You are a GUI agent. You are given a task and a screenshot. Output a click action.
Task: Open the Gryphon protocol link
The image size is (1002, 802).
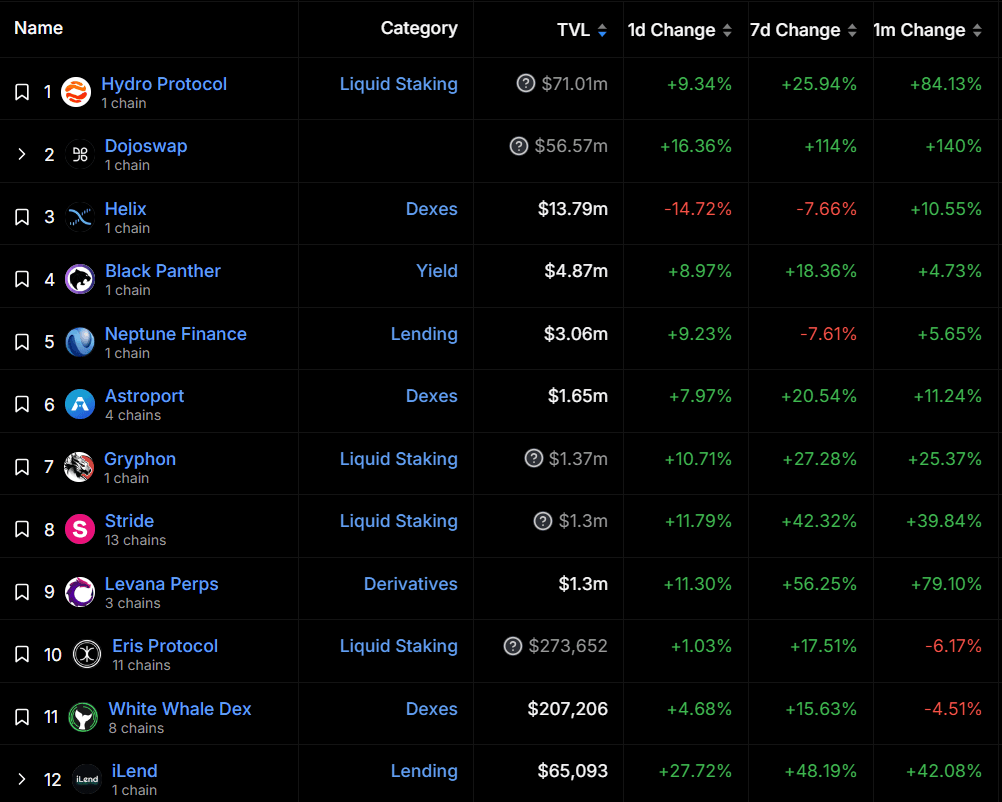pyautogui.click(x=140, y=459)
